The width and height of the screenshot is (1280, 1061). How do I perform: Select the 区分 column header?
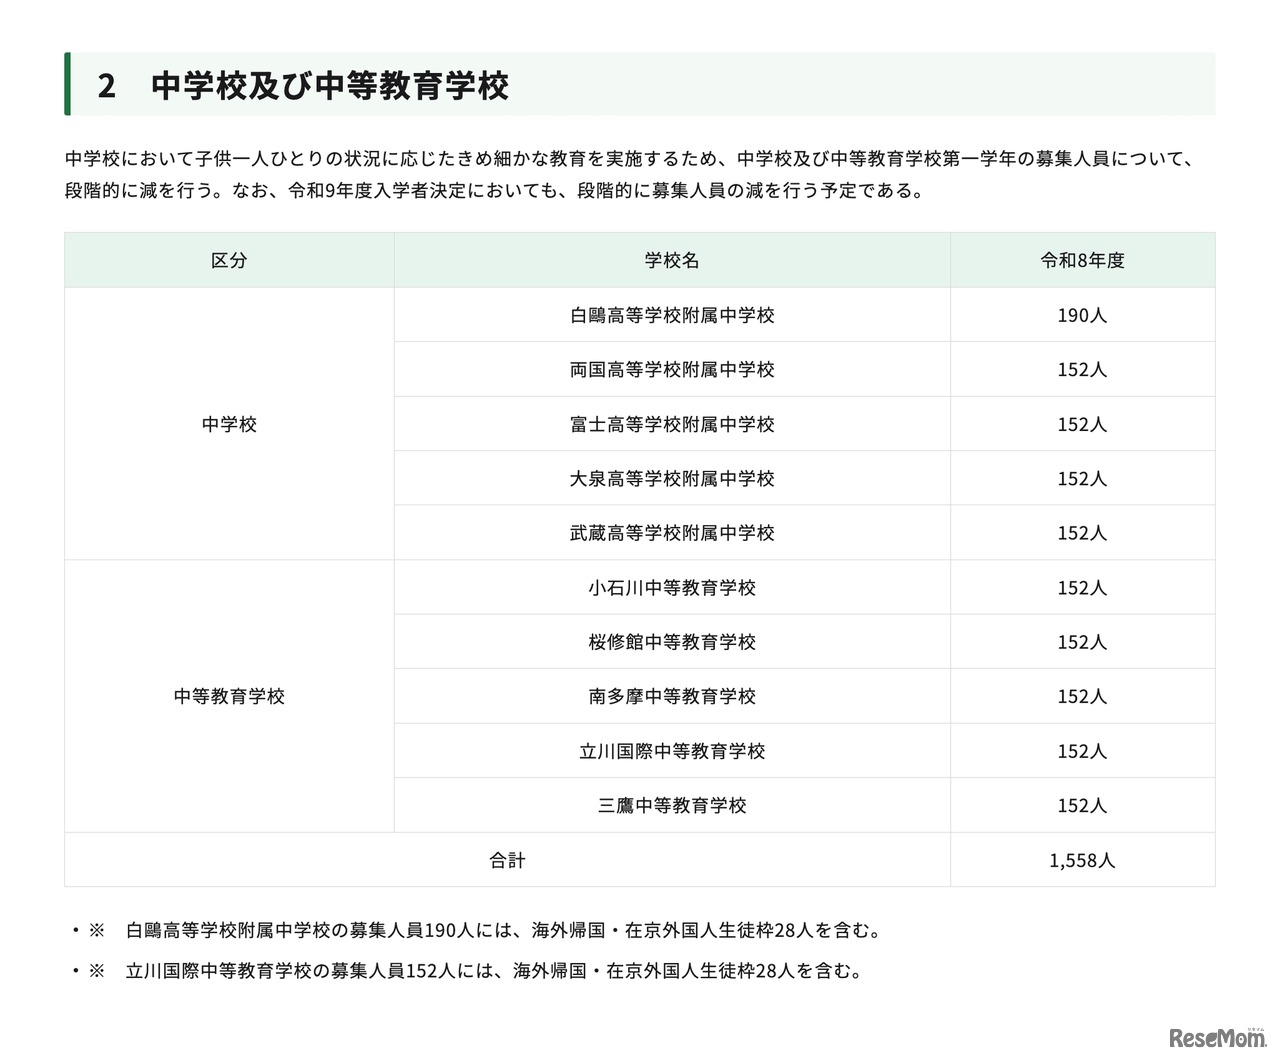click(x=229, y=261)
